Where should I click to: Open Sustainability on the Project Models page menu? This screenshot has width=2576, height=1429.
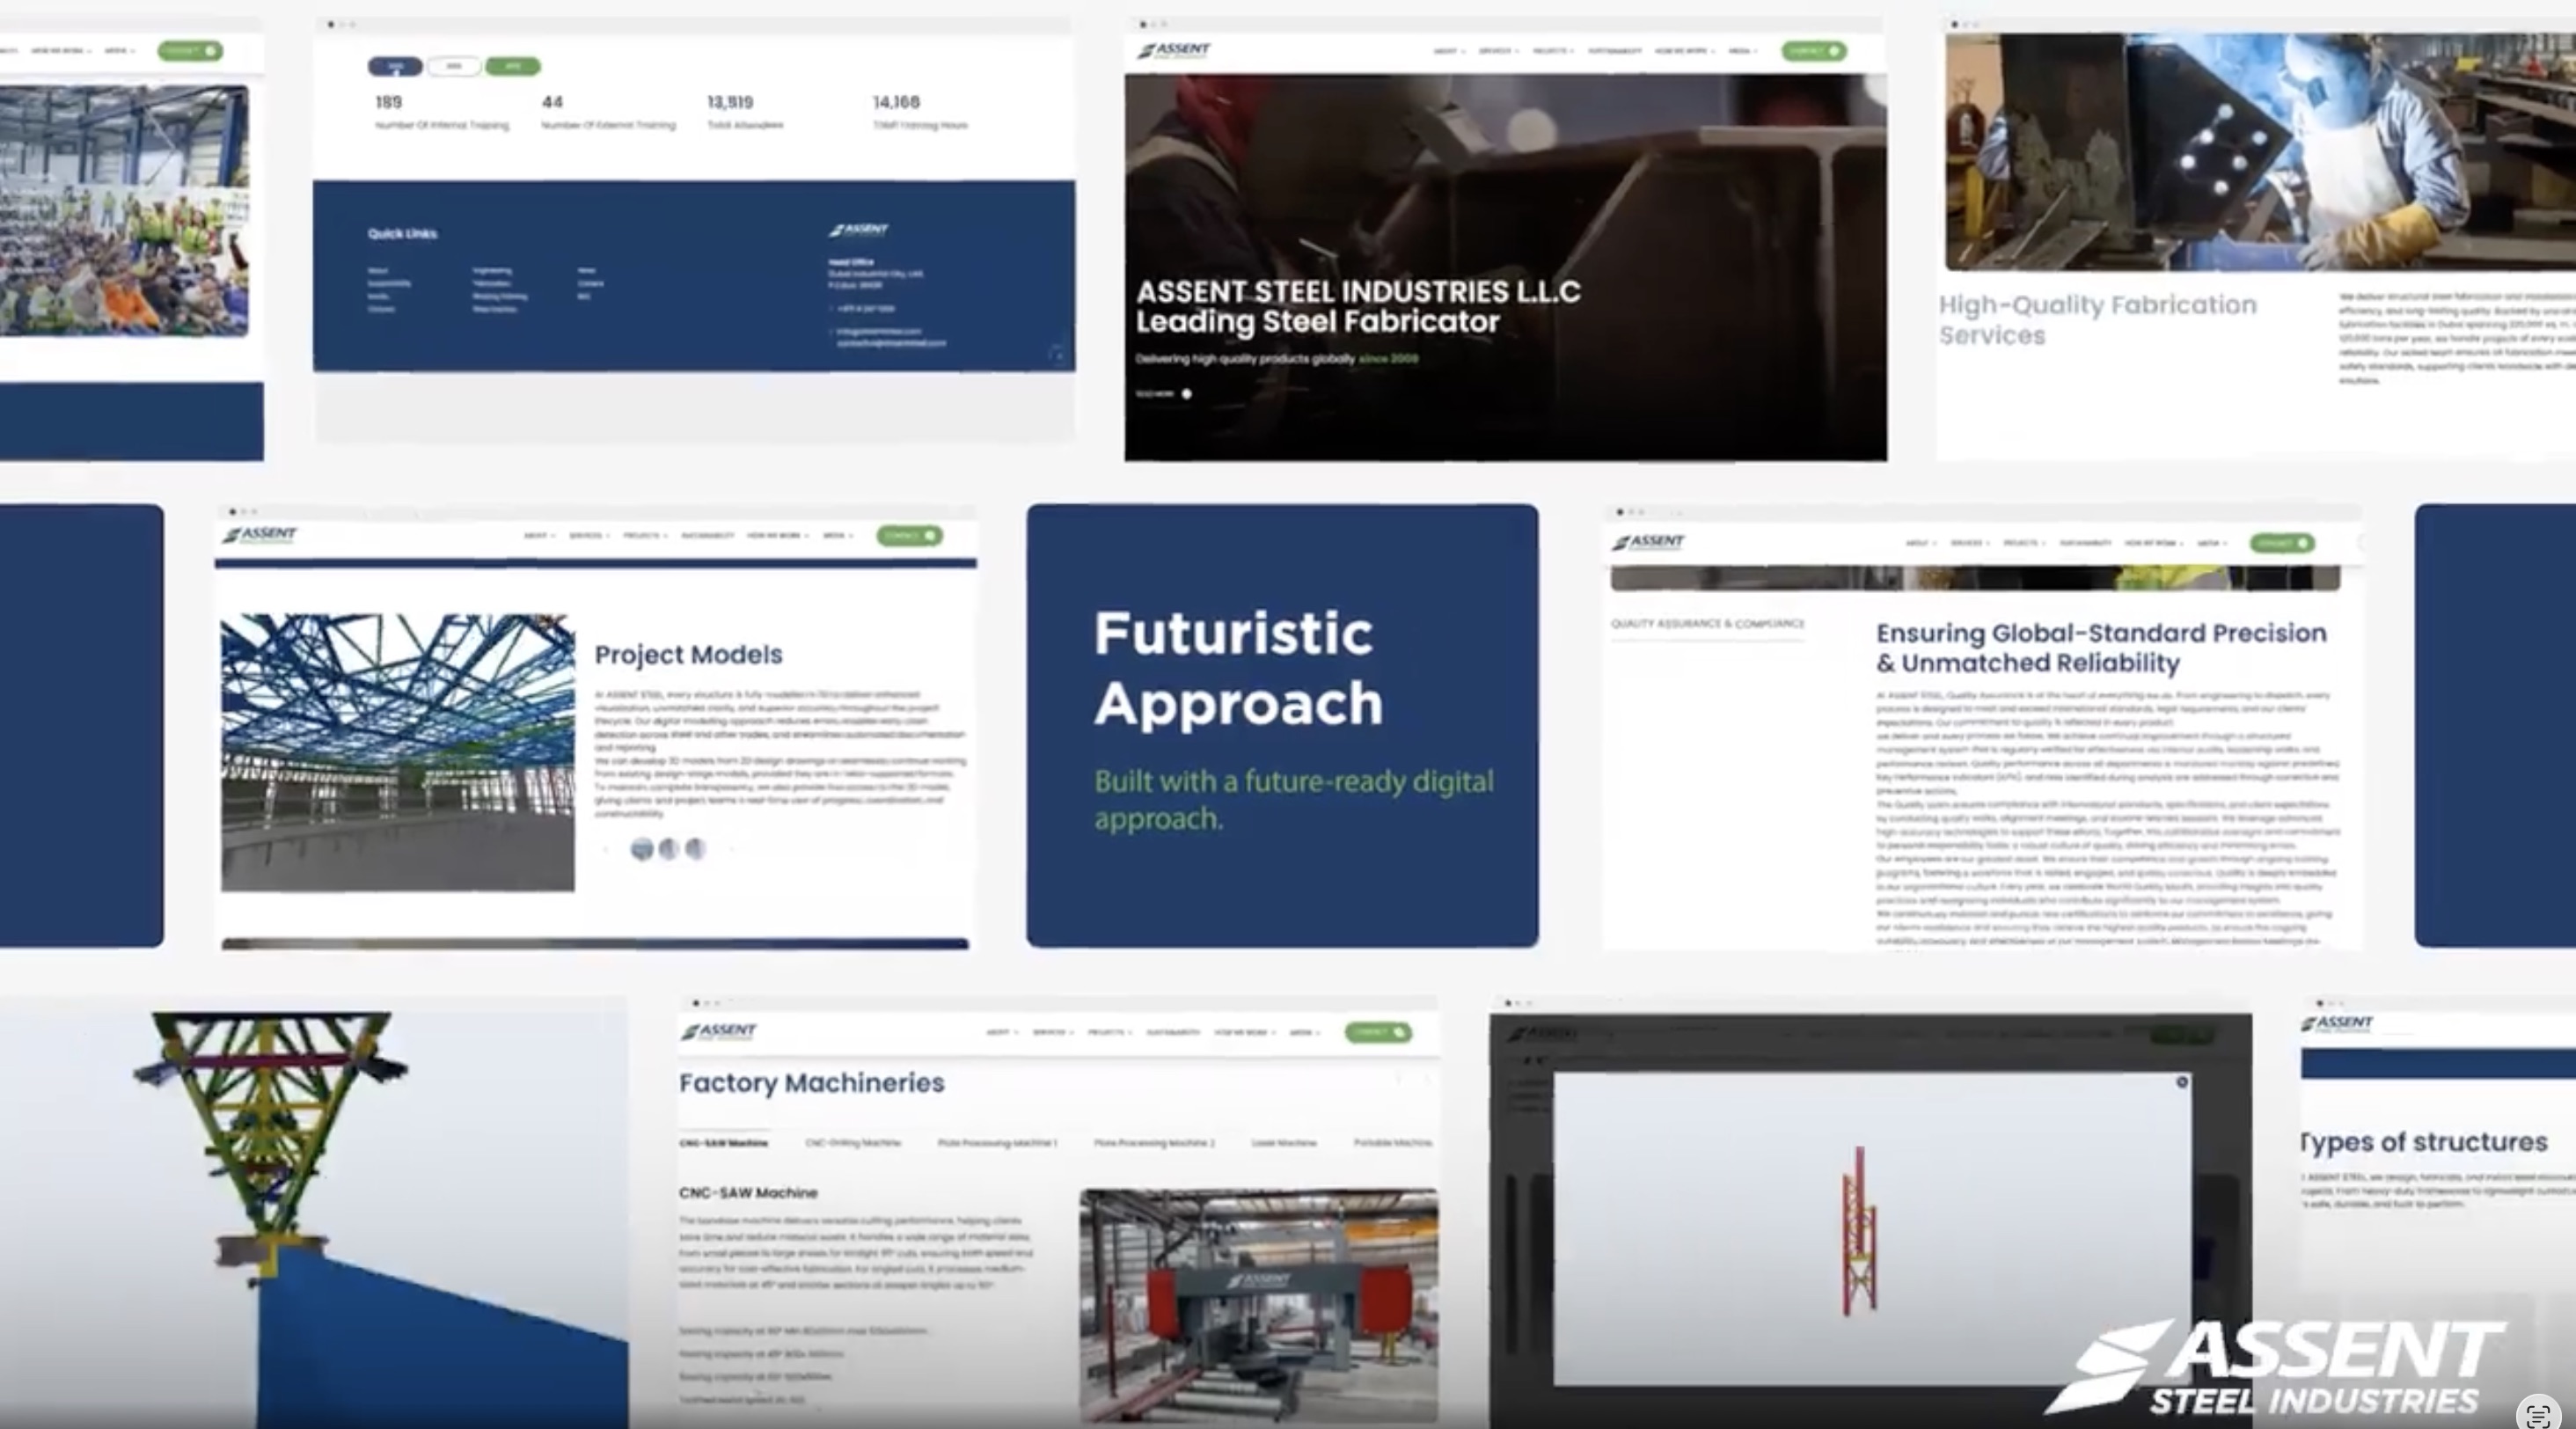pos(708,536)
